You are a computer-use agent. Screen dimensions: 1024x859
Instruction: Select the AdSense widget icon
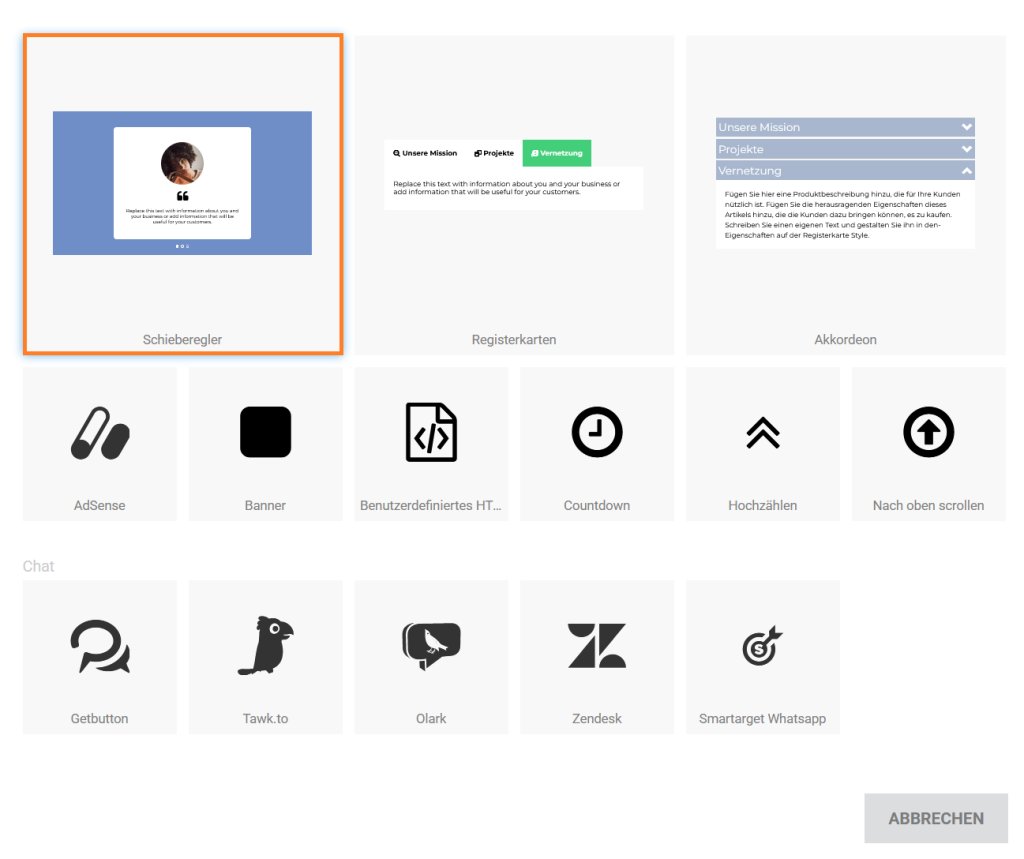[100, 433]
